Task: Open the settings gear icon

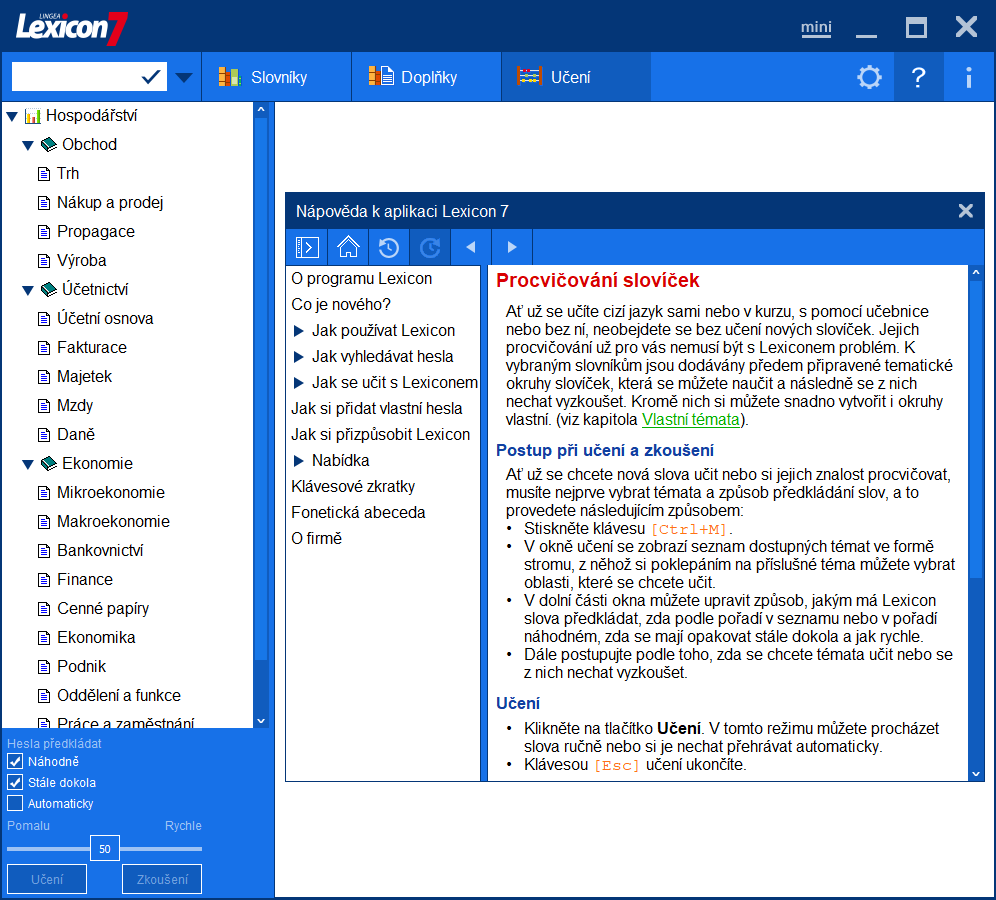Action: (x=869, y=77)
